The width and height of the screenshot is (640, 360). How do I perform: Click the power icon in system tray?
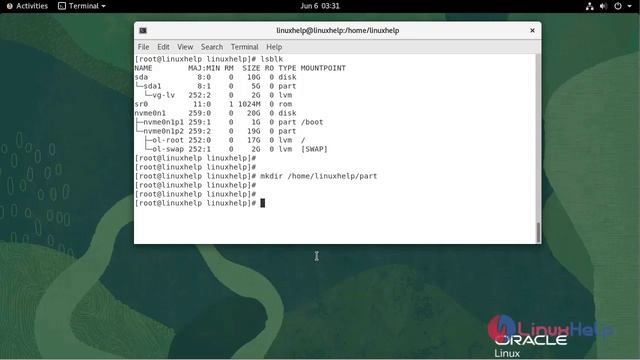[x=618, y=6]
